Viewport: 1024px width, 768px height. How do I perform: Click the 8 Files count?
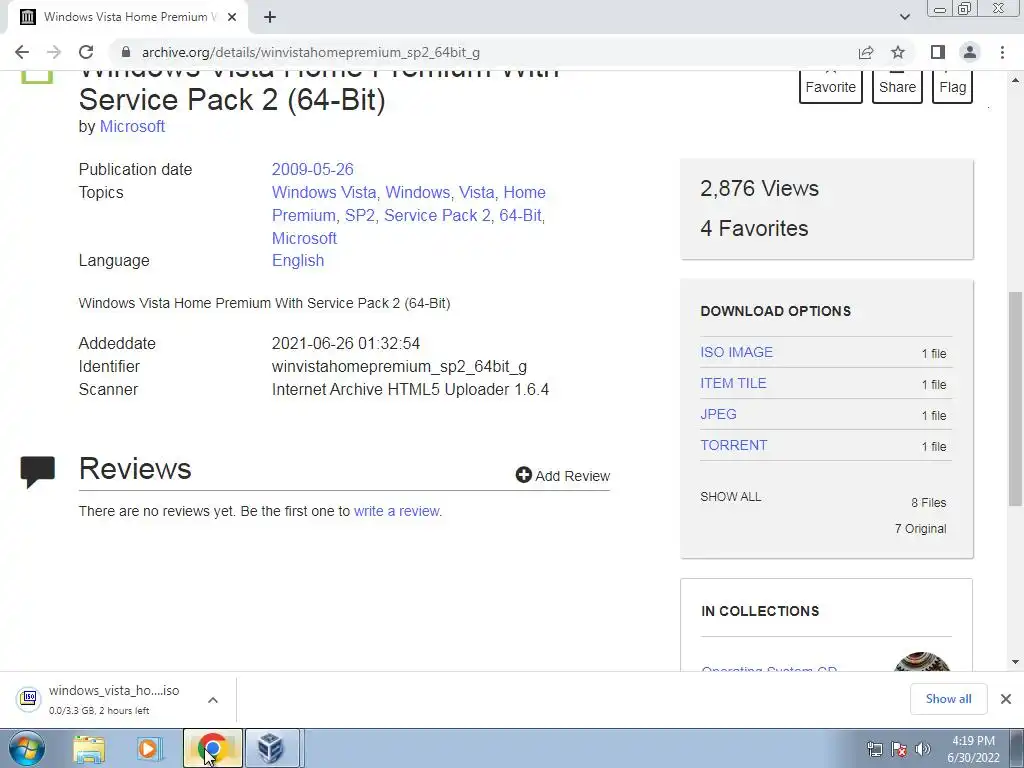[929, 503]
